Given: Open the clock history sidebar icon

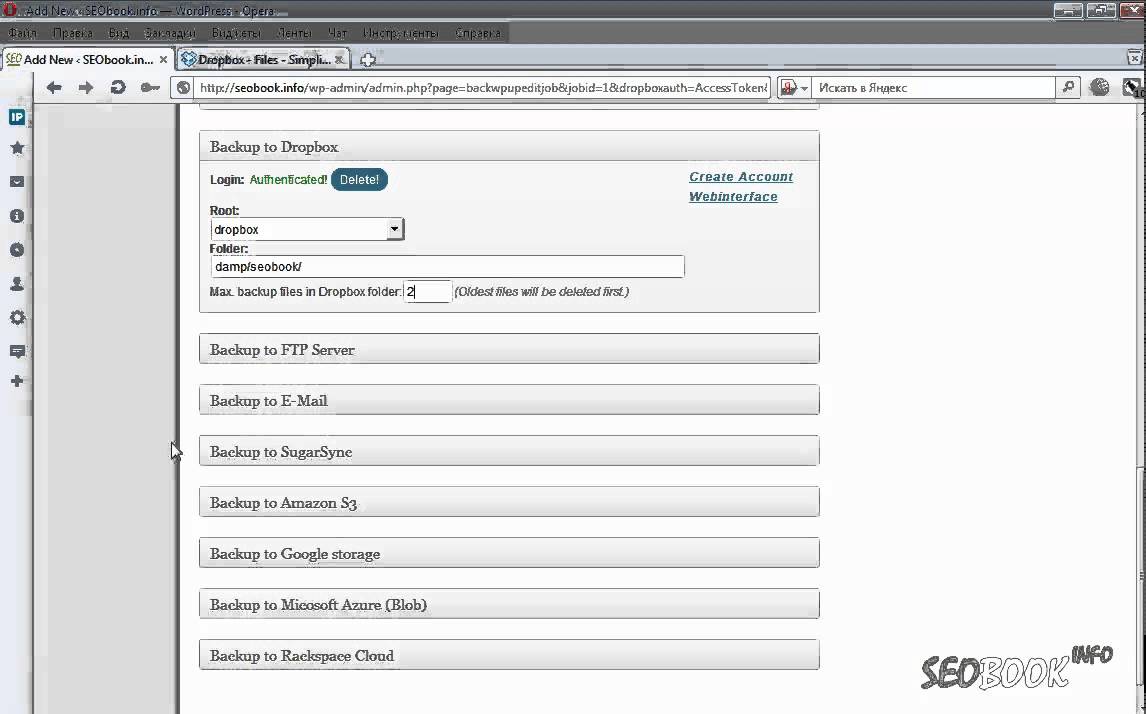Looking at the screenshot, I should point(17,250).
